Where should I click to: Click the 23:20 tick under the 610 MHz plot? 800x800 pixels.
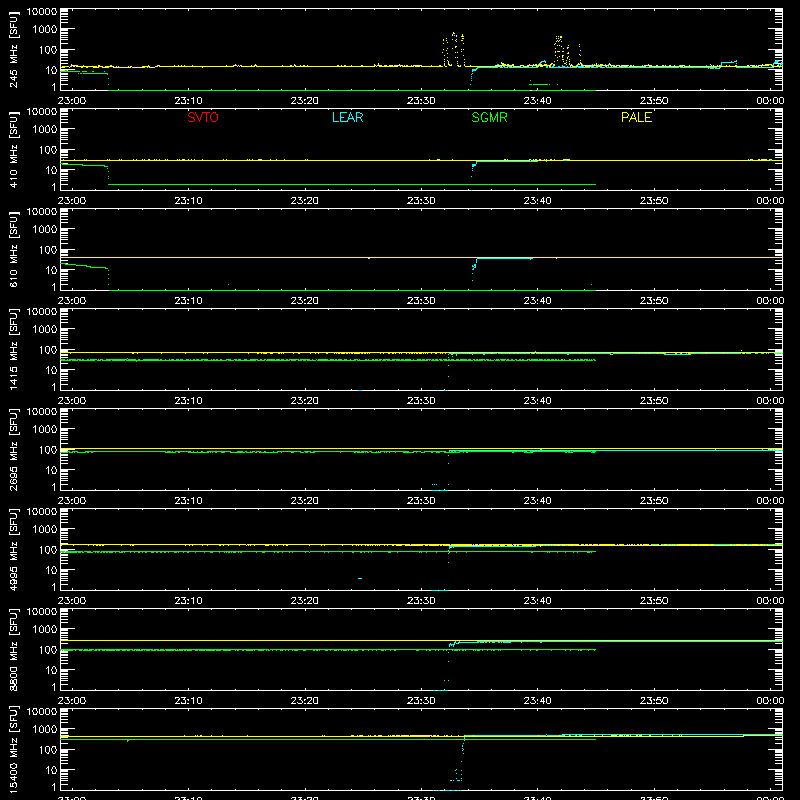305,301
